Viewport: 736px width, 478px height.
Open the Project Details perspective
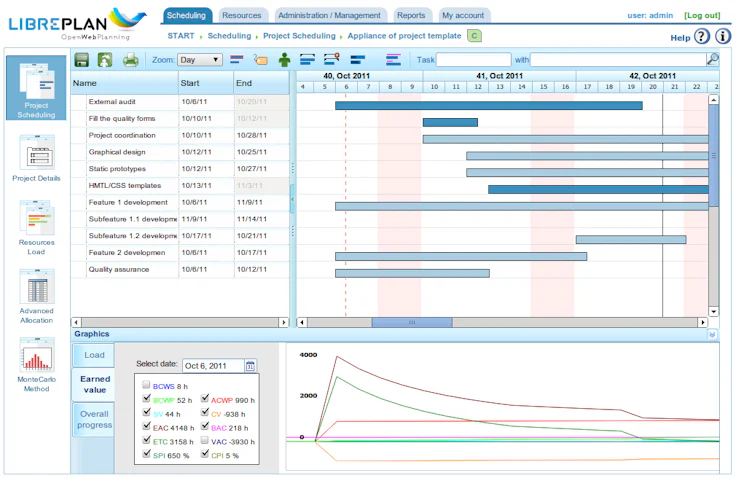coord(36,158)
